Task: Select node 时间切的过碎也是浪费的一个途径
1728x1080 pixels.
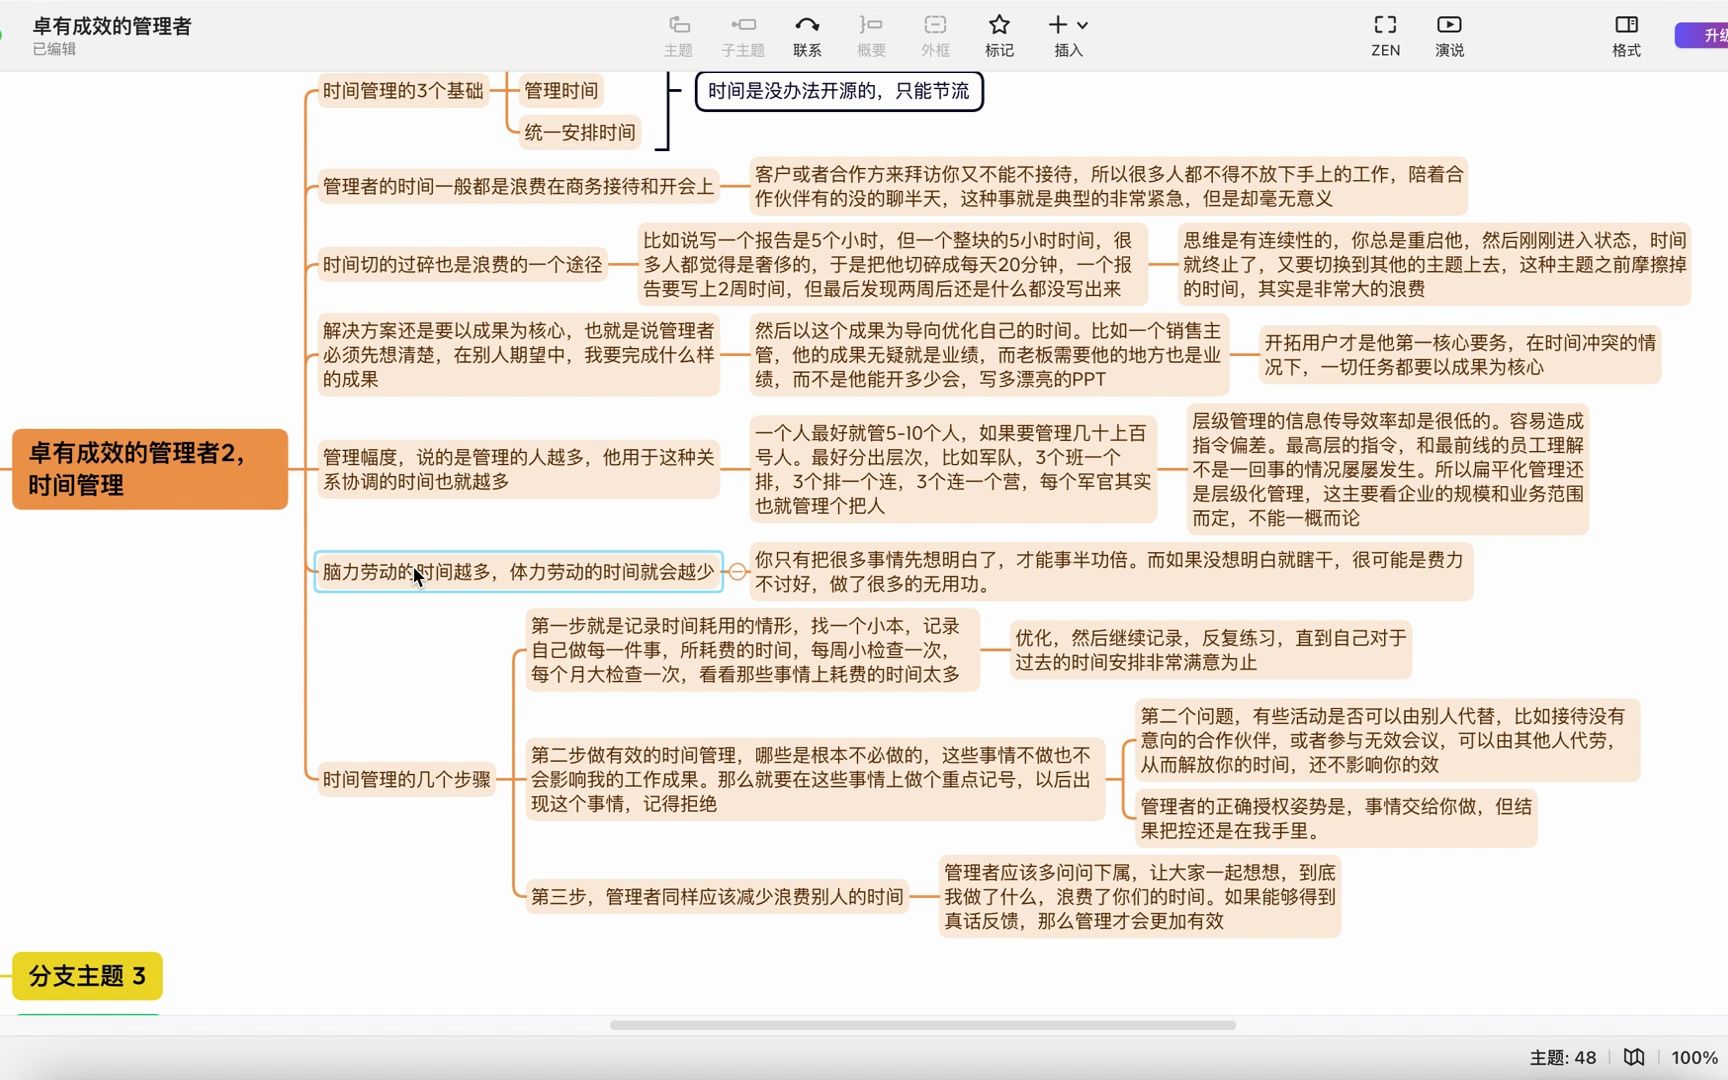Action: point(462,264)
